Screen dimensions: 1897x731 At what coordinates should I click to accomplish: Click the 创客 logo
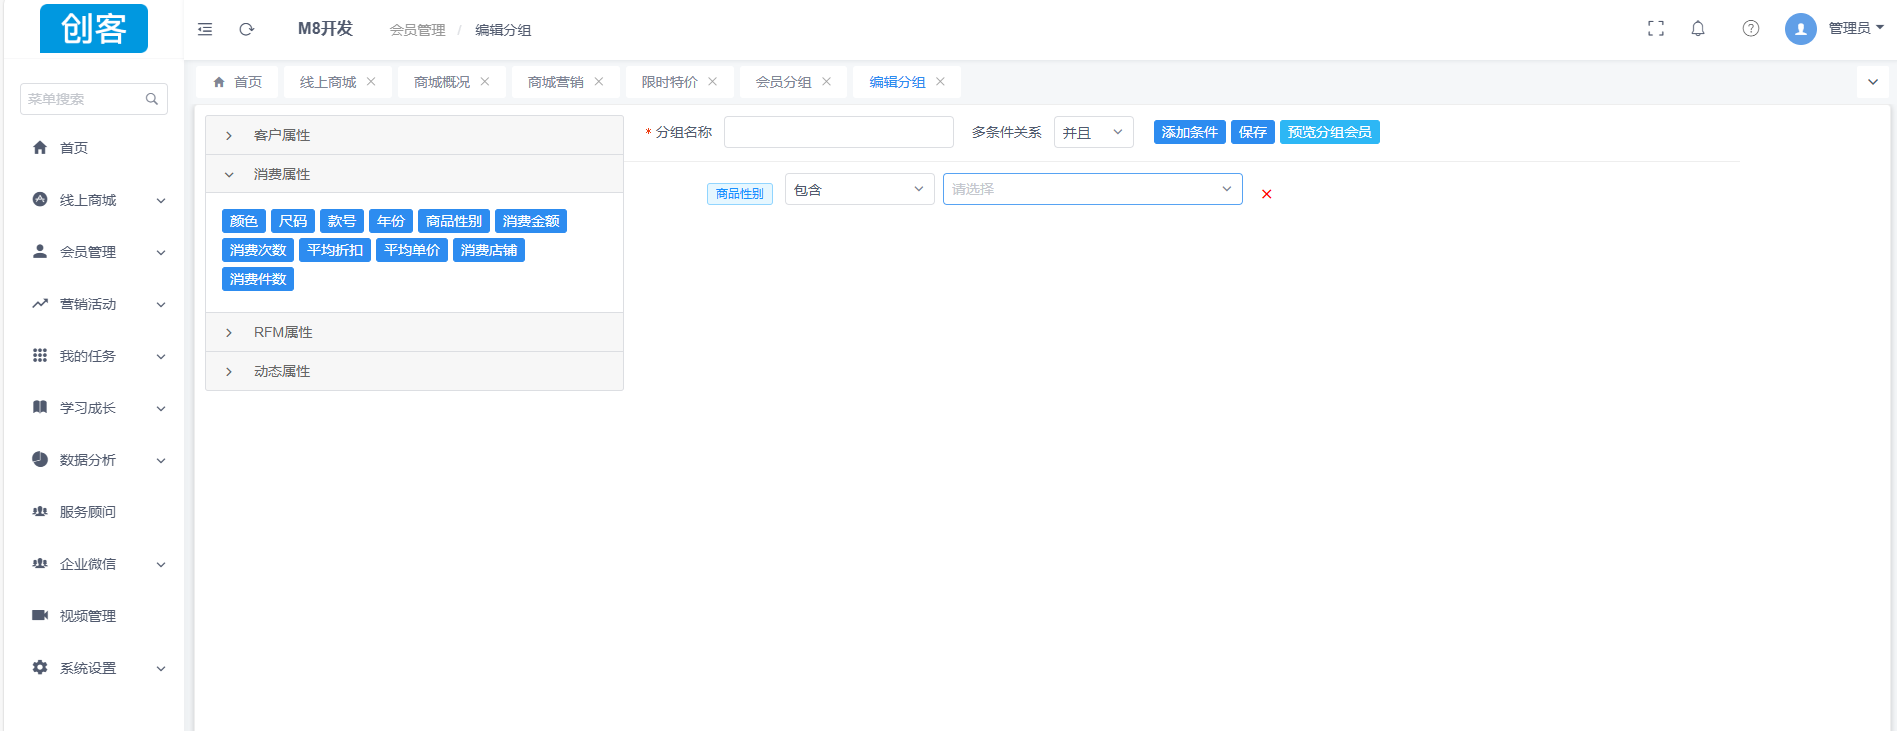94,28
